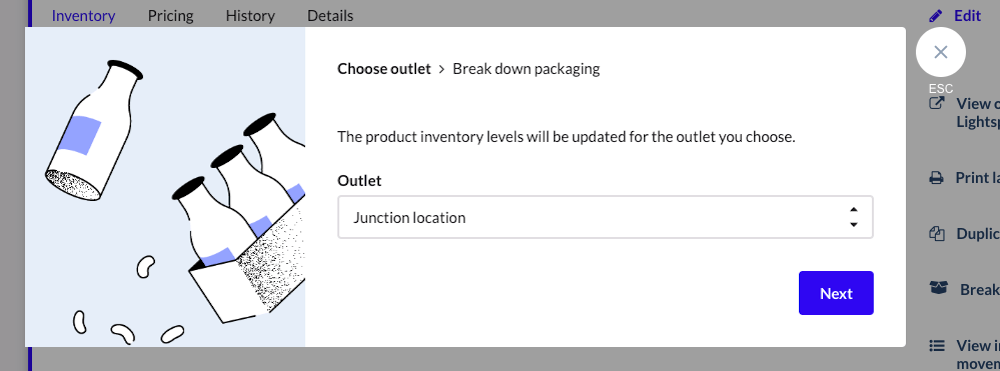Click the up-down arrows on the Outlet selector

point(853,217)
